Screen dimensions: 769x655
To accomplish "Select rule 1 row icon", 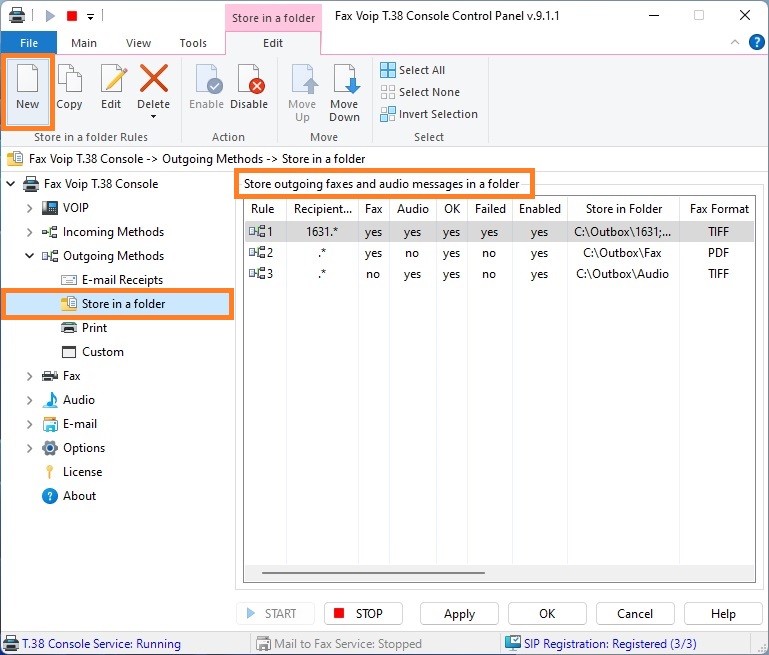I will [x=257, y=231].
